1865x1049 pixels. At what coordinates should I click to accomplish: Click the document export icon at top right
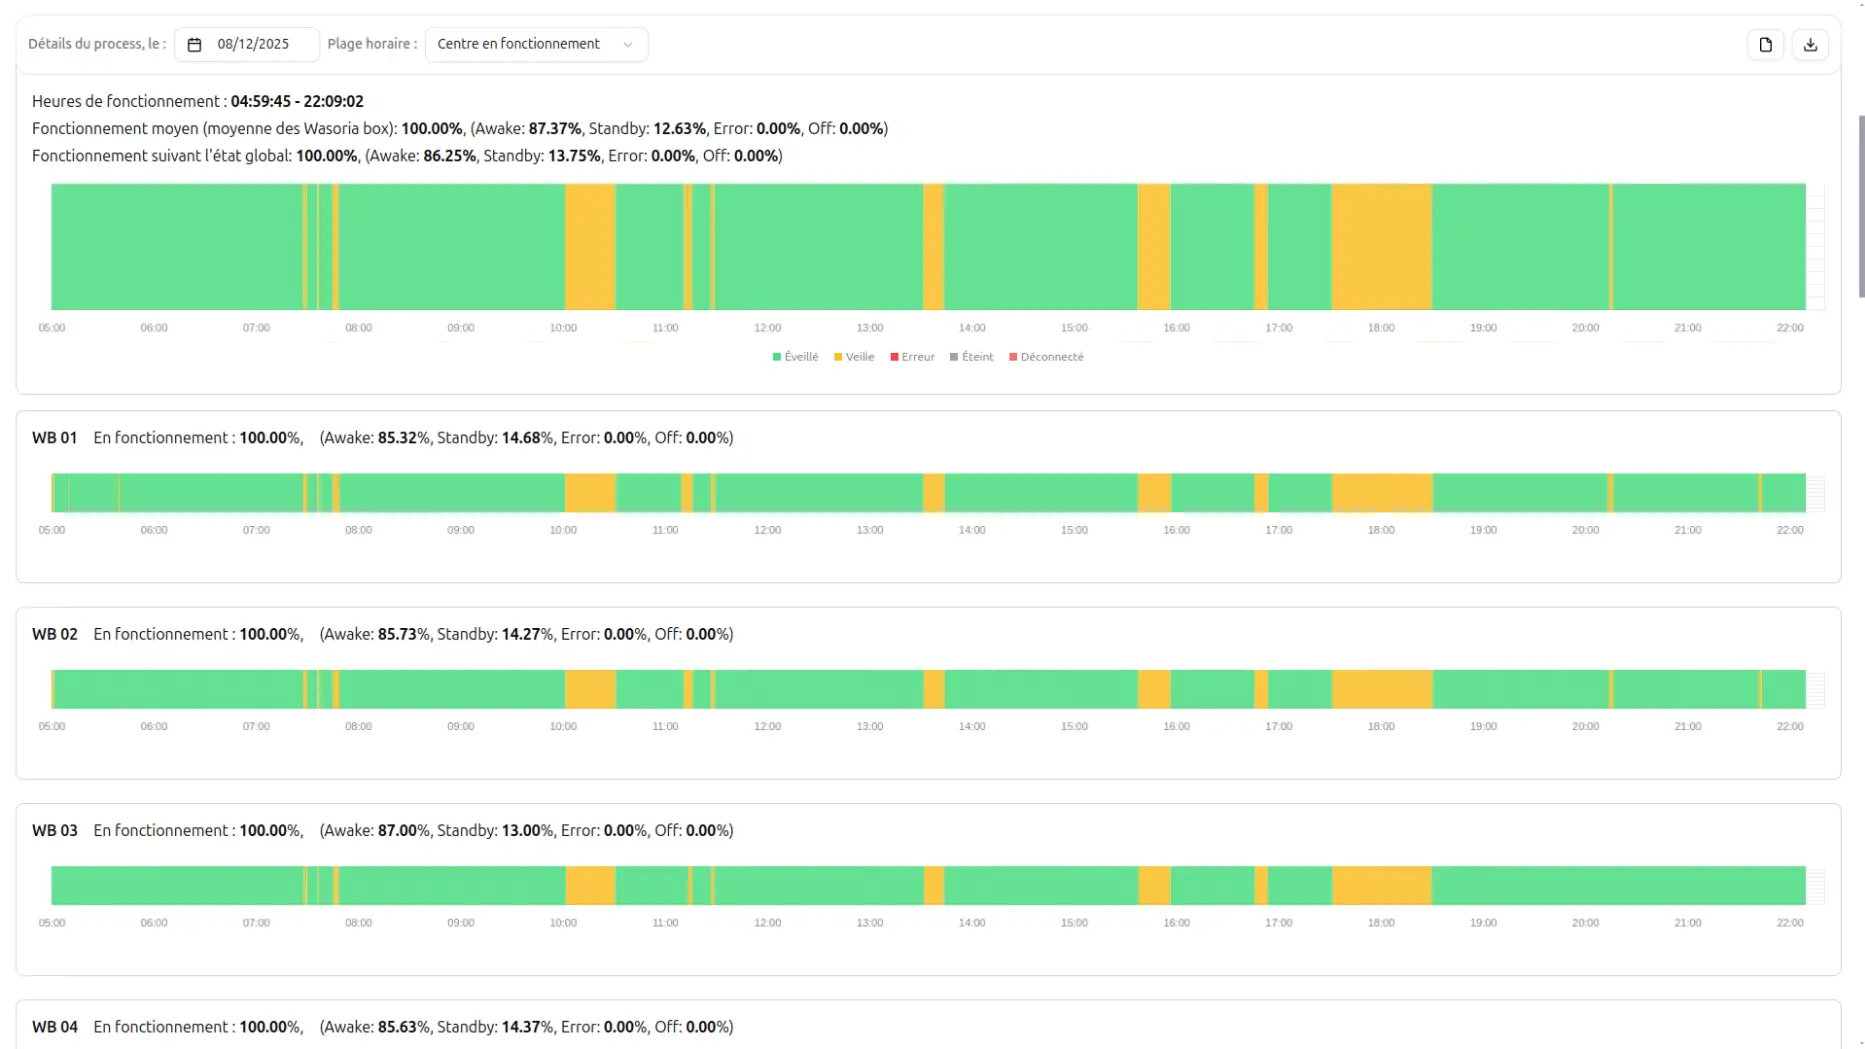[1765, 45]
